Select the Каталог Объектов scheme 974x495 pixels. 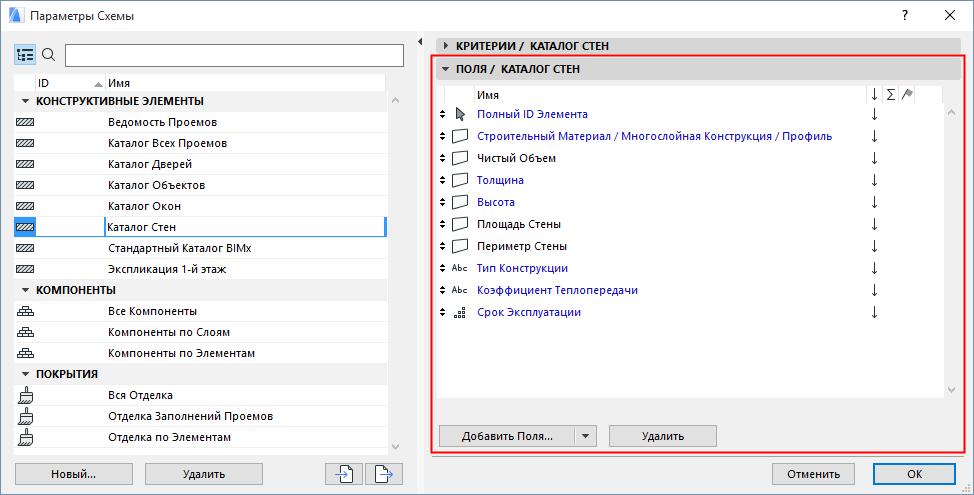tap(200, 185)
